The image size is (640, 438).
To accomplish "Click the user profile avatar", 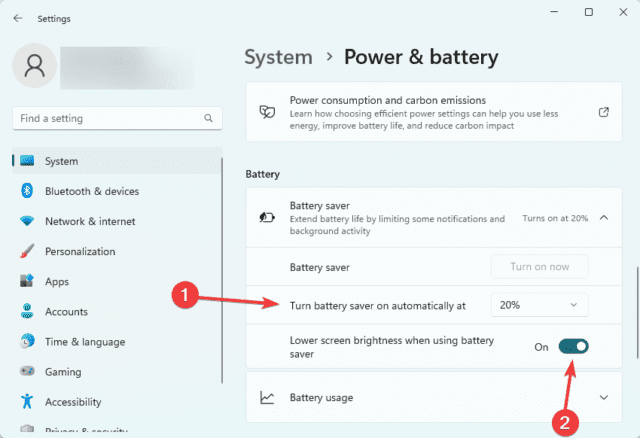I will (36, 66).
